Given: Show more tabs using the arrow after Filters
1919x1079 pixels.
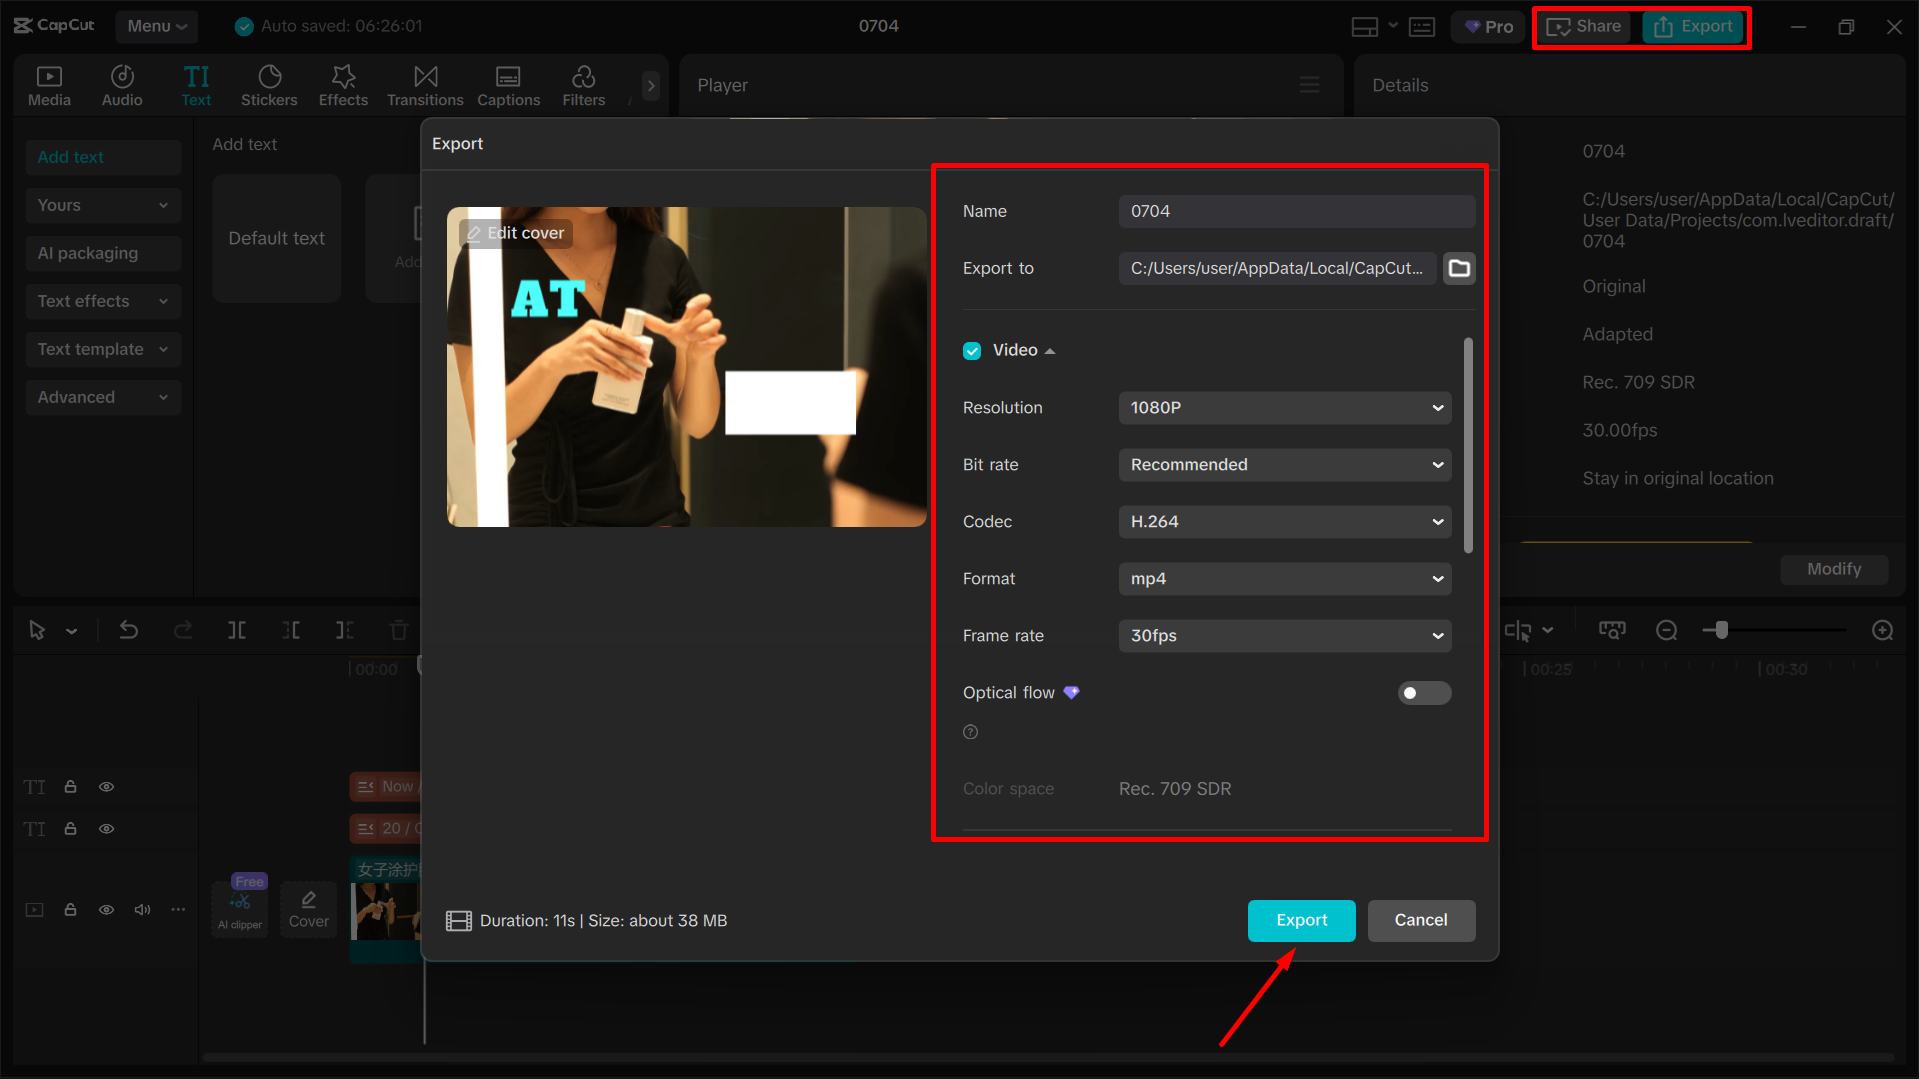Looking at the screenshot, I should [x=651, y=86].
